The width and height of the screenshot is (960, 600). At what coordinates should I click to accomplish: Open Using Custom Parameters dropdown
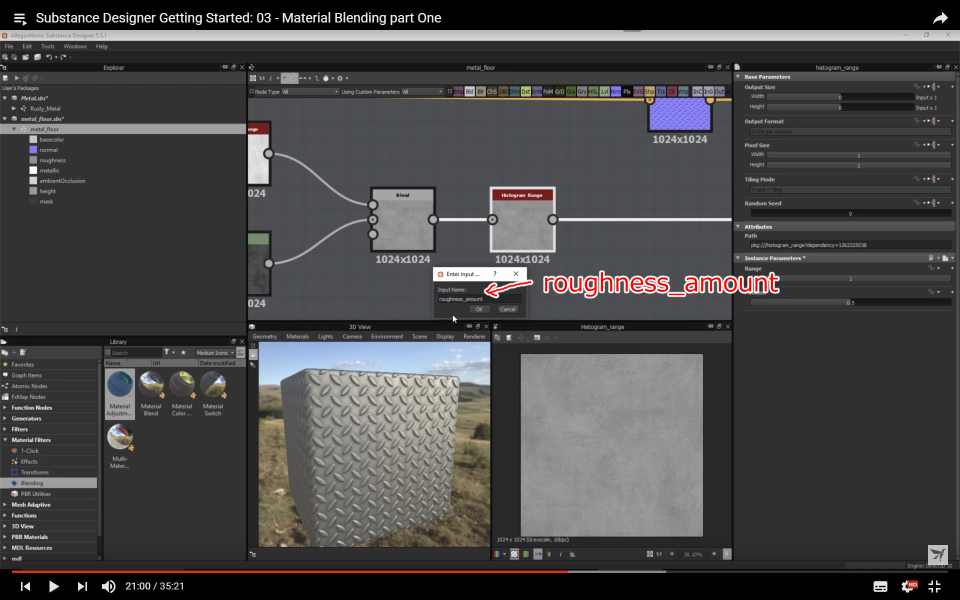click(422, 92)
